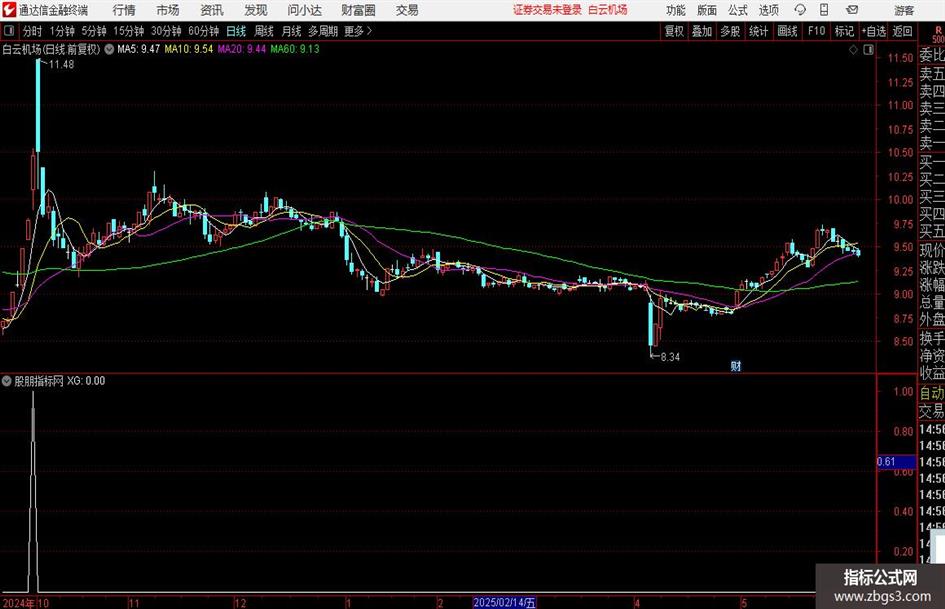Screen dimensions: 945x609
Task: Click 白云机场(日线 前复权) chart title
Action: point(51,49)
